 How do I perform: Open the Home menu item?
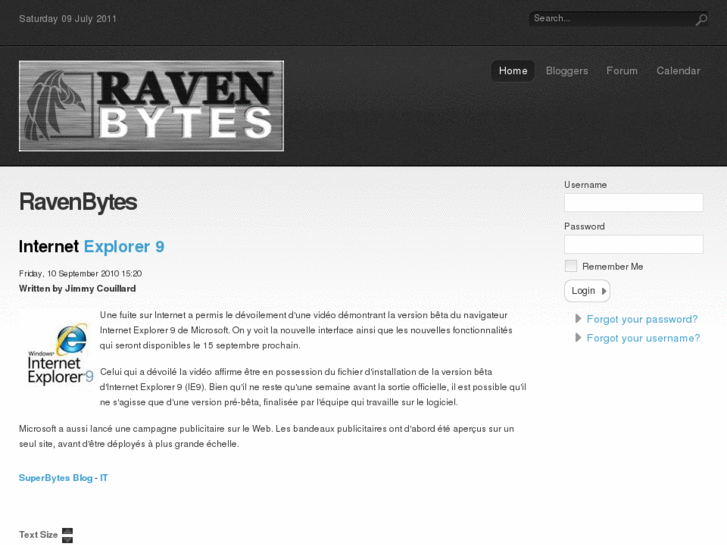[513, 71]
